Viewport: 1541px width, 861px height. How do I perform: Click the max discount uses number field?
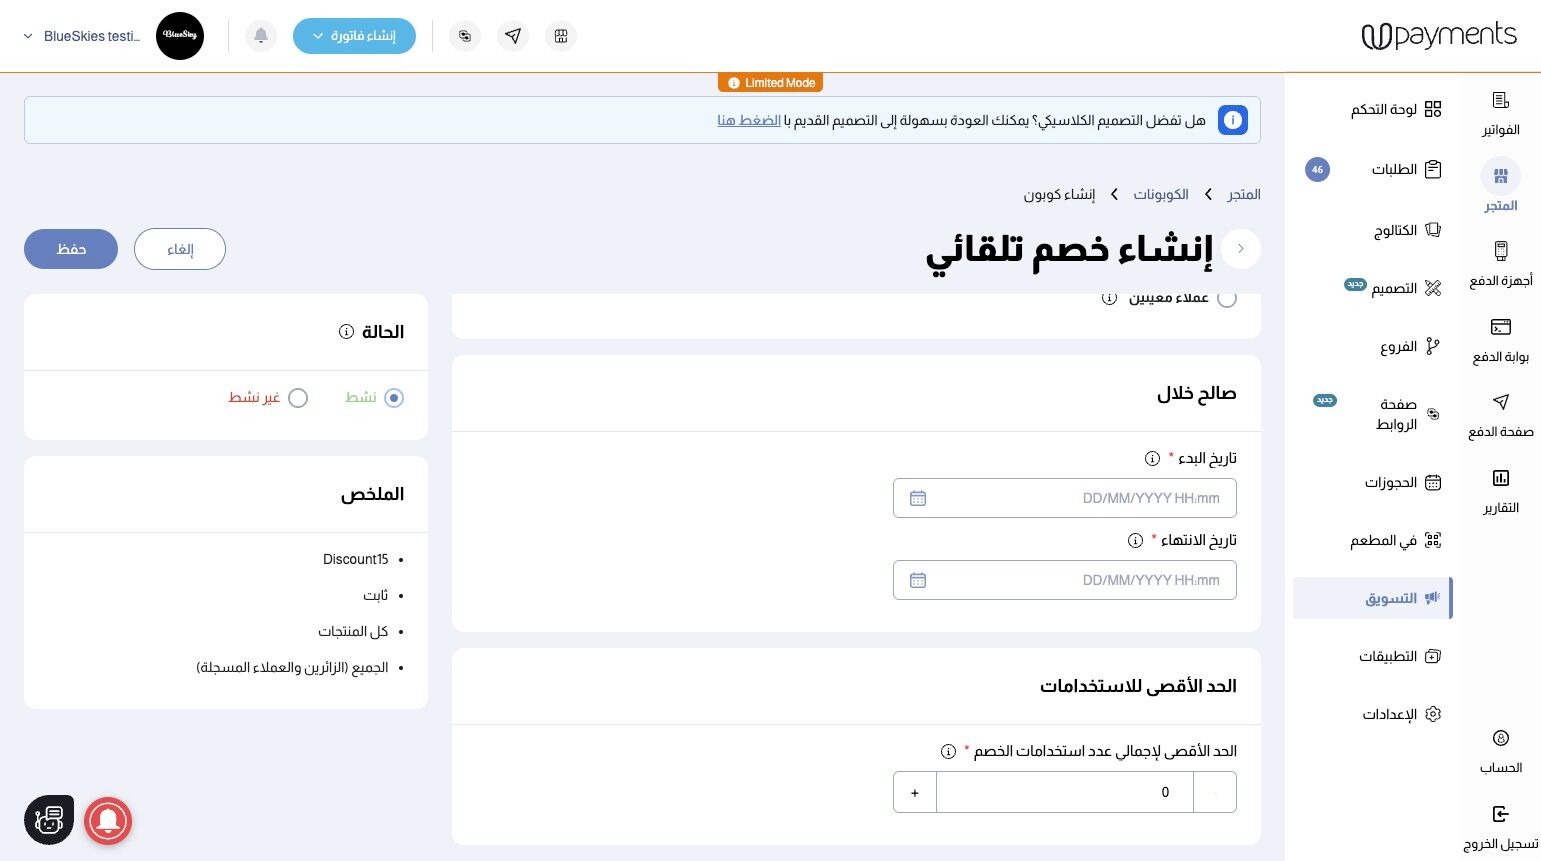point(1065,792)
